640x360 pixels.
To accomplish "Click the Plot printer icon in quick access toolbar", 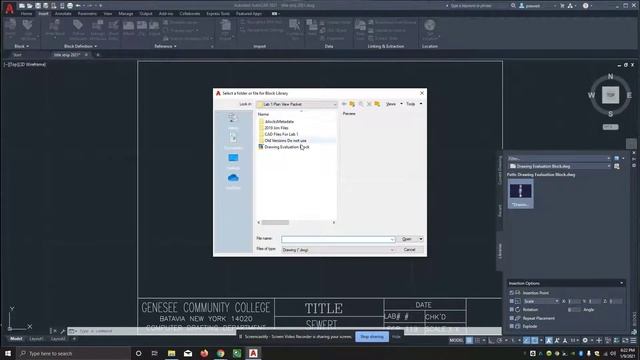I will (x=70, y=6).
